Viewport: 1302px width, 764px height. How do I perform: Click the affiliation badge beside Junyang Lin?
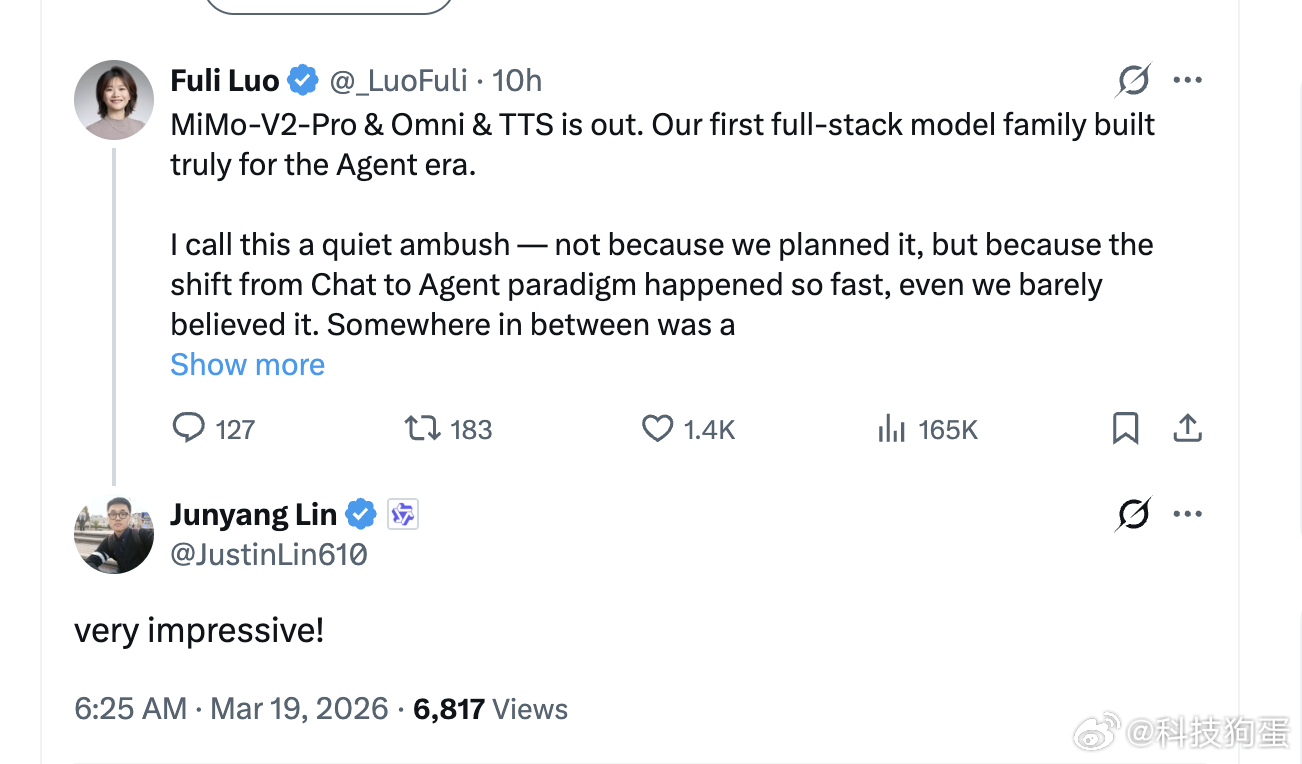pyautogui.click(x=403, y=514)
